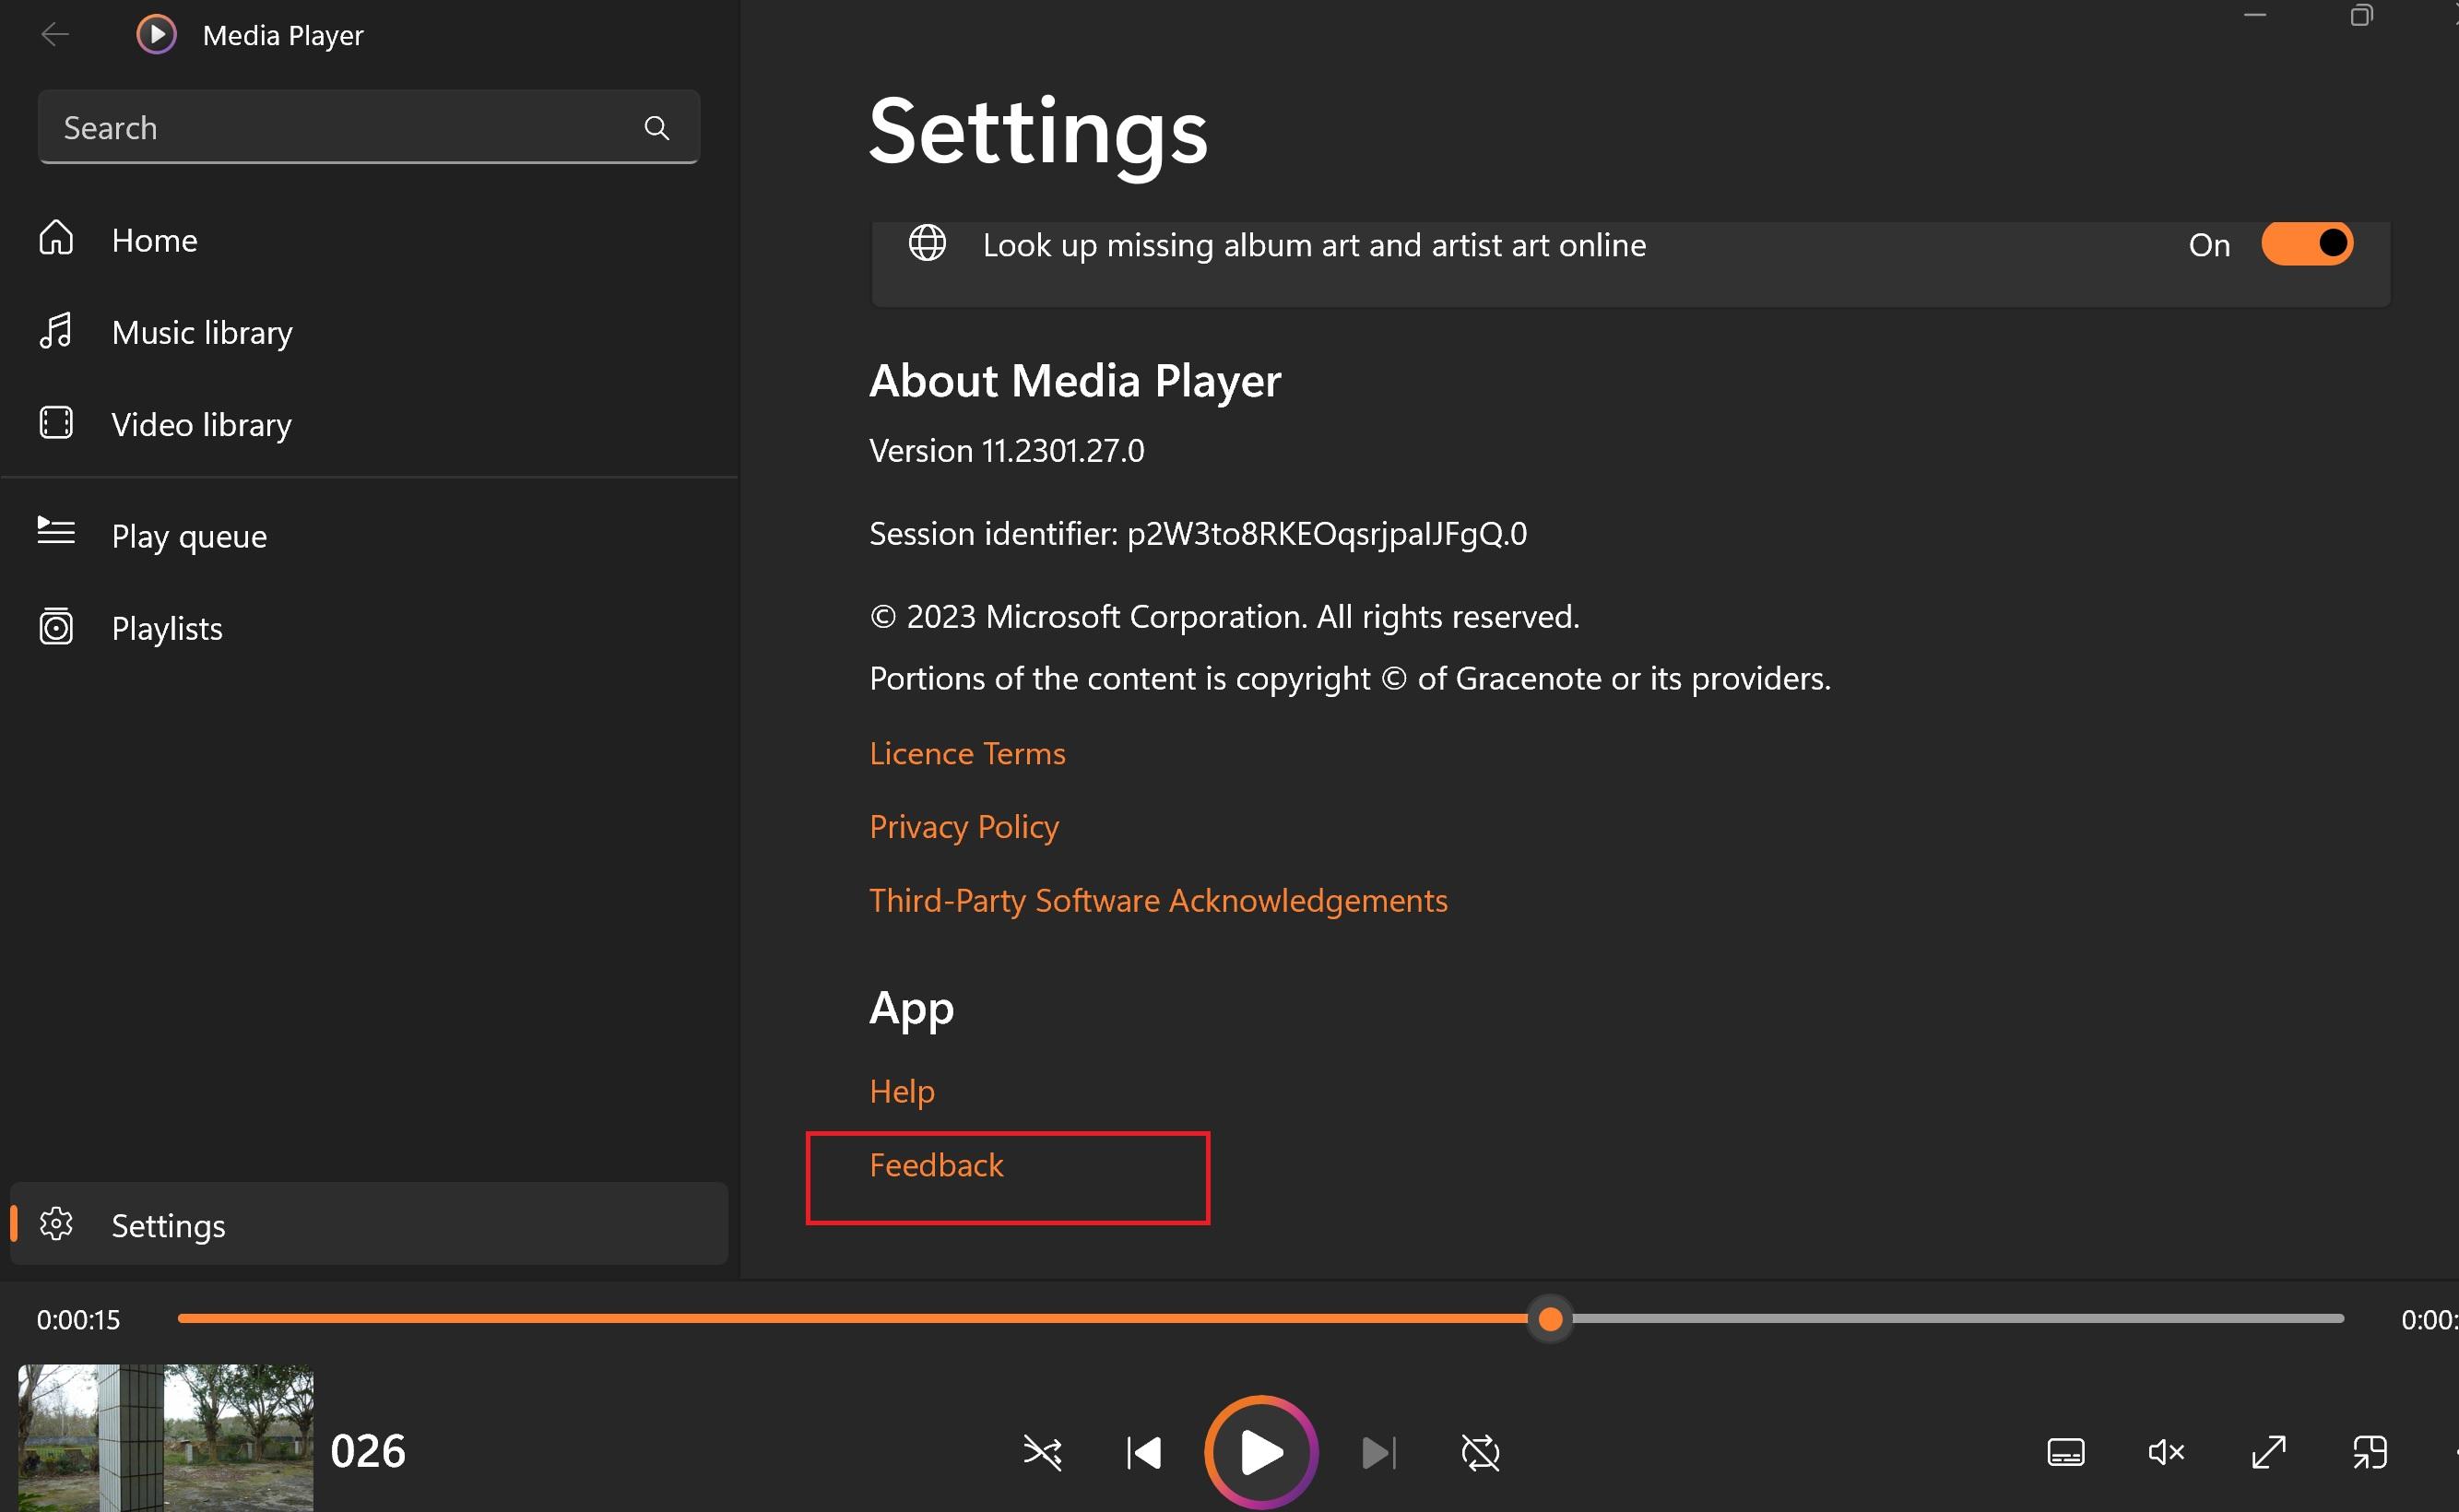The image size is (2459, 1512).
Task: Open Privacy Policy page
Action: pyautogui.click(x=964, y=825)
